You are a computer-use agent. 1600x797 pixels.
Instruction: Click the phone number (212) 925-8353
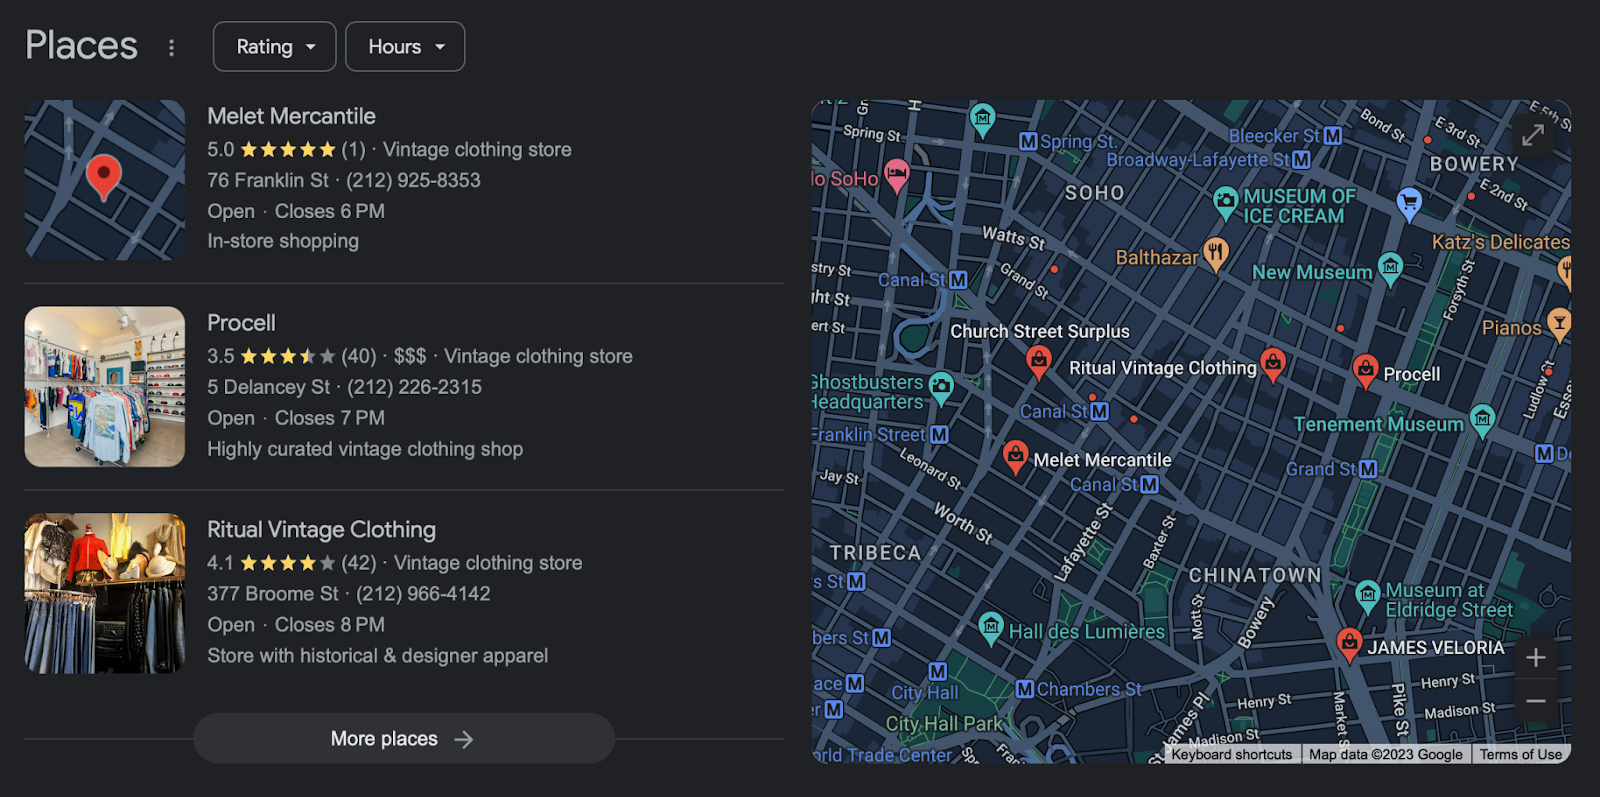coord(413,181)
